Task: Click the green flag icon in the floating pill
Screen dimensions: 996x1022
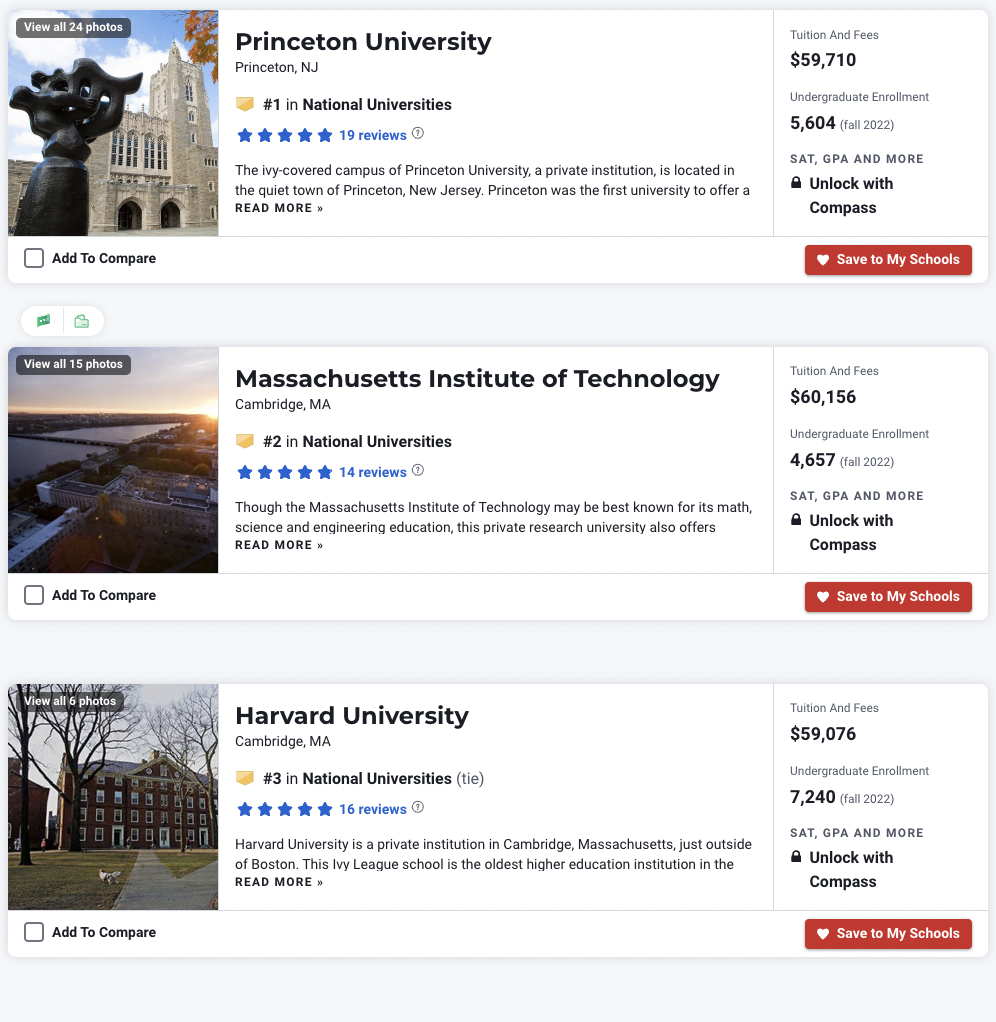Action: click(43, 321)
